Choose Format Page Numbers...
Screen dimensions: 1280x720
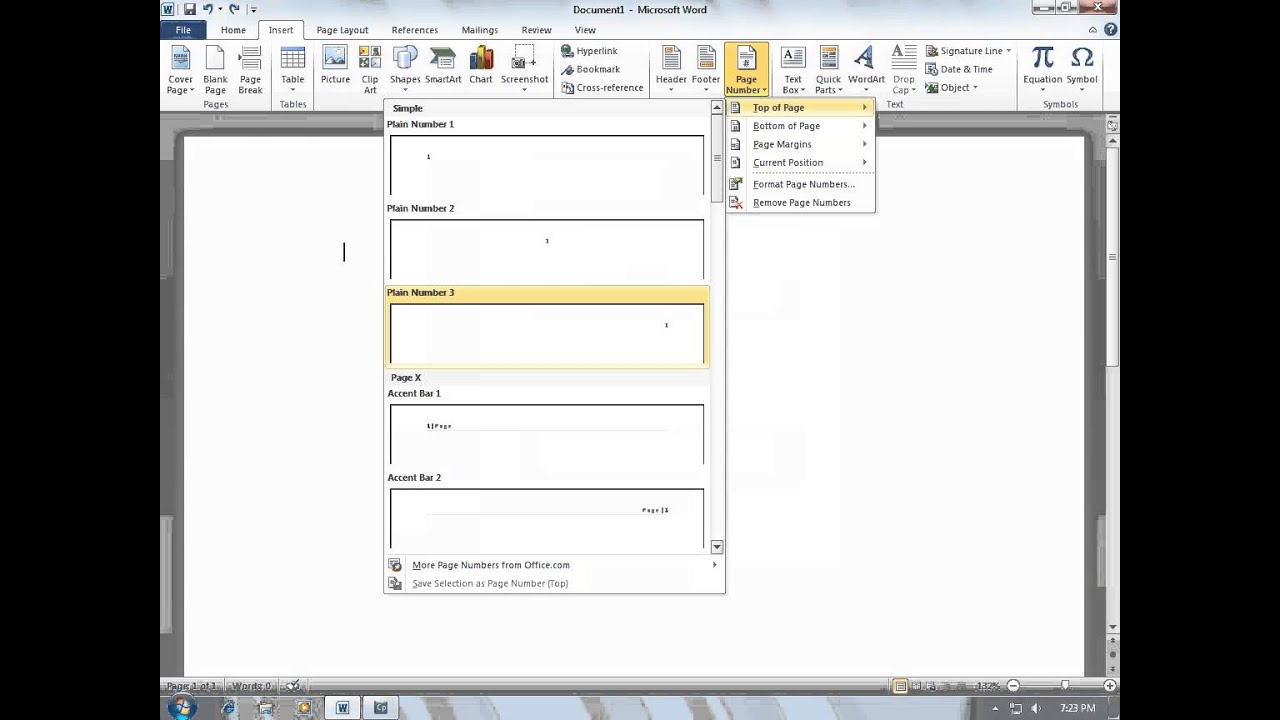(800, 184)
